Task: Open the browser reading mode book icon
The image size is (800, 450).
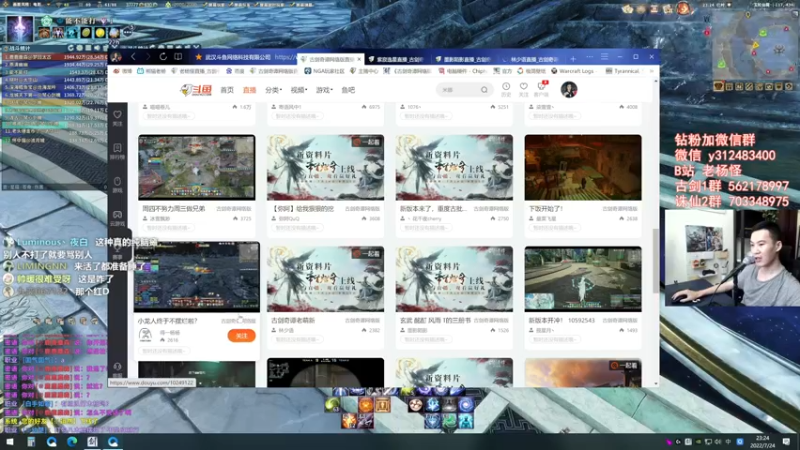Action: tap(178, 57)
